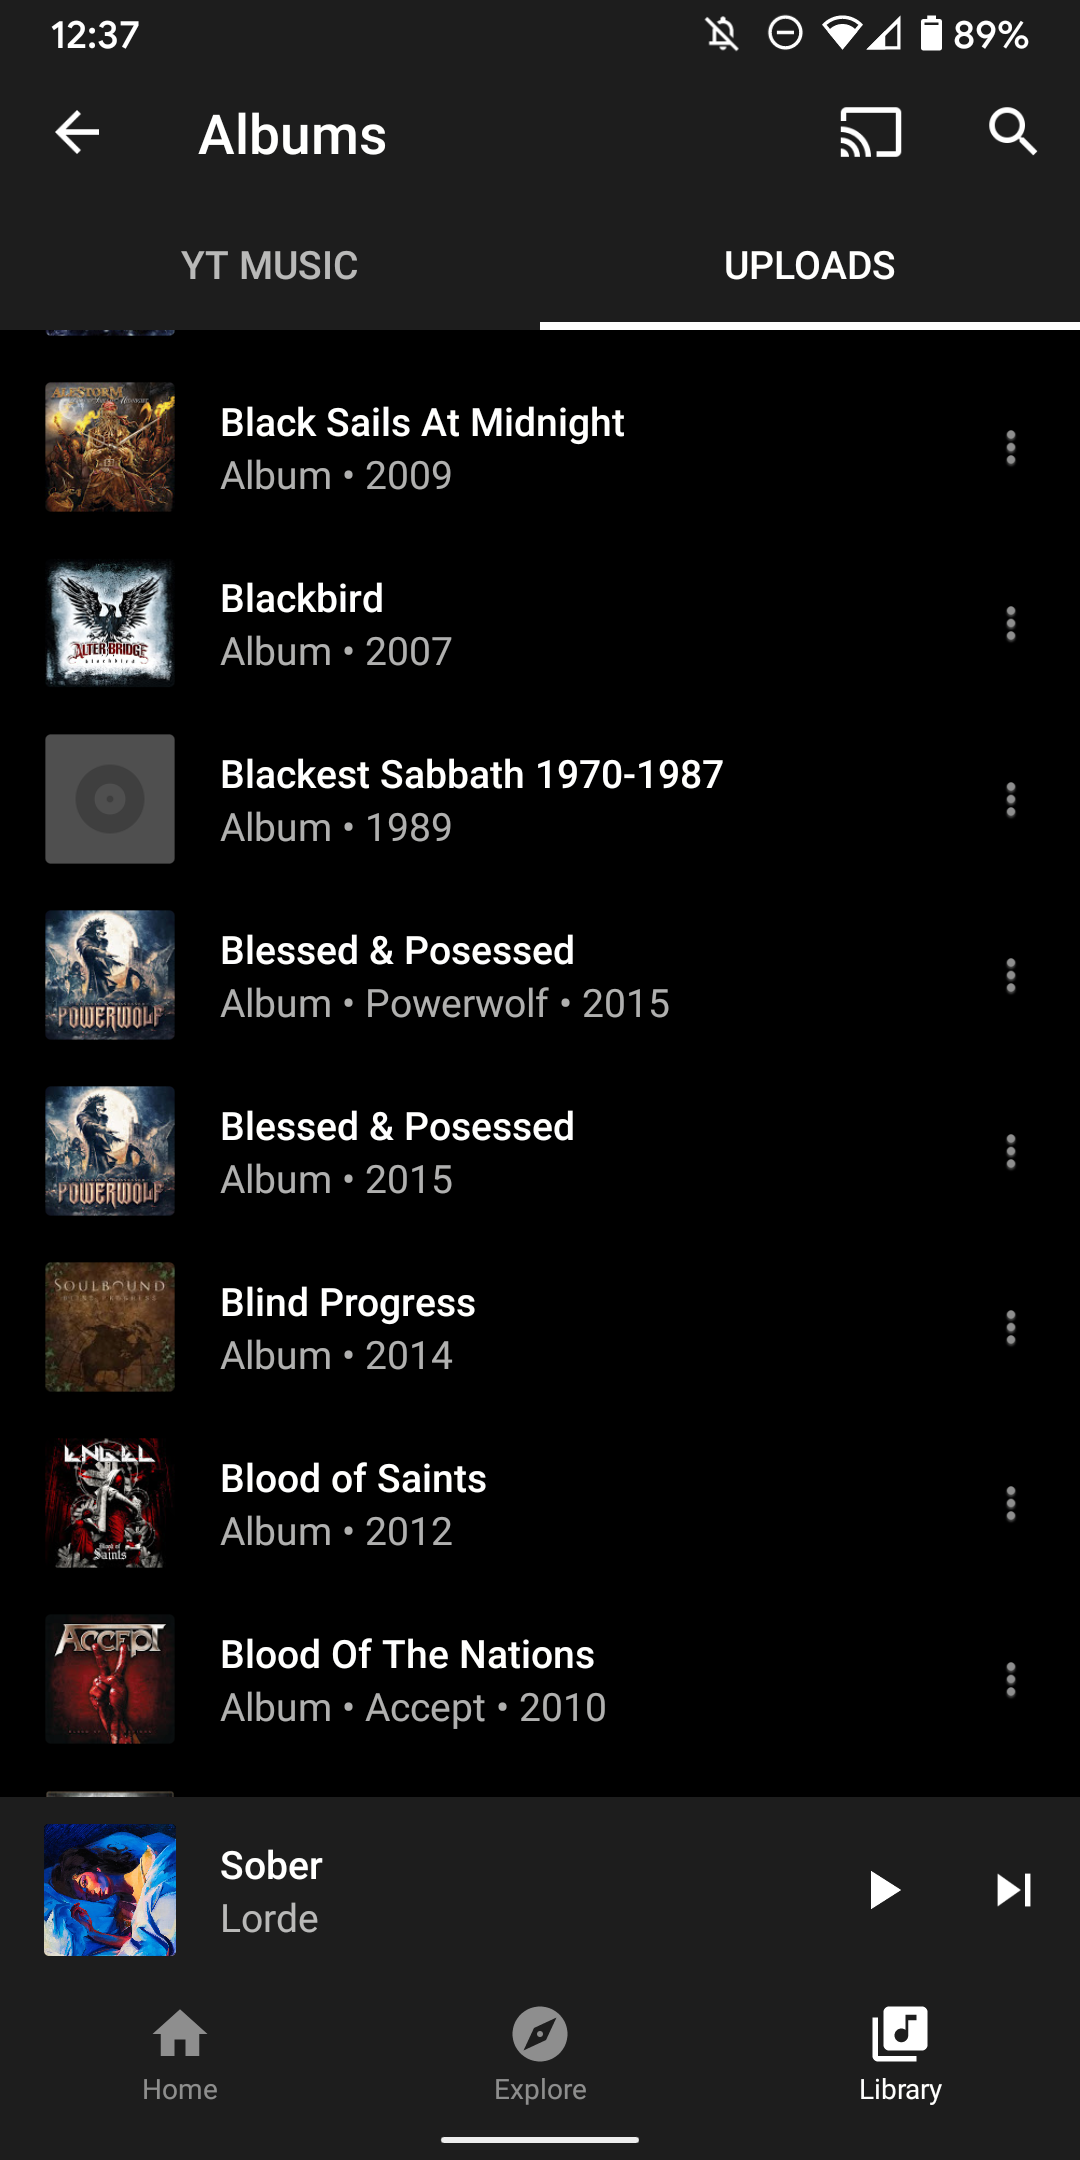The image size is (1080, 2160).
Task: Play the song Sober in mini player
Action: click(x=884, y=1890)
